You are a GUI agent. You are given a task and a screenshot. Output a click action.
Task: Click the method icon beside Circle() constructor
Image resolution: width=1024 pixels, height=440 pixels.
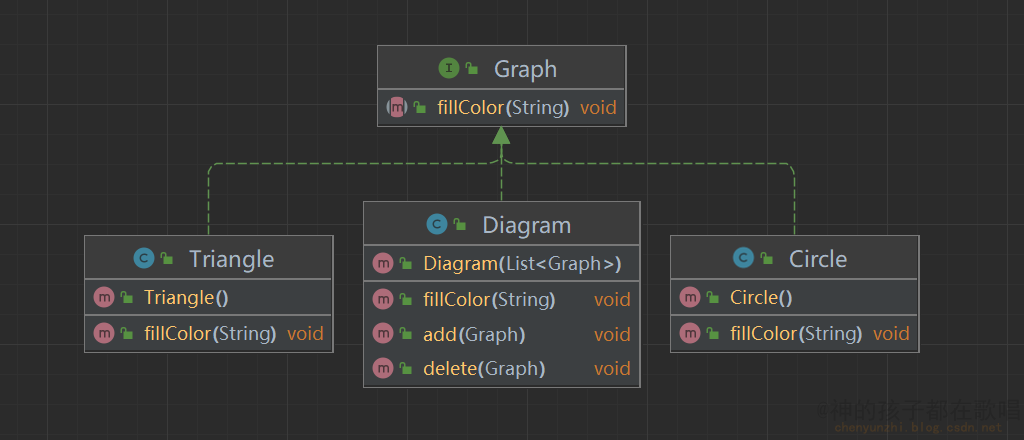[x=690, y=298]
